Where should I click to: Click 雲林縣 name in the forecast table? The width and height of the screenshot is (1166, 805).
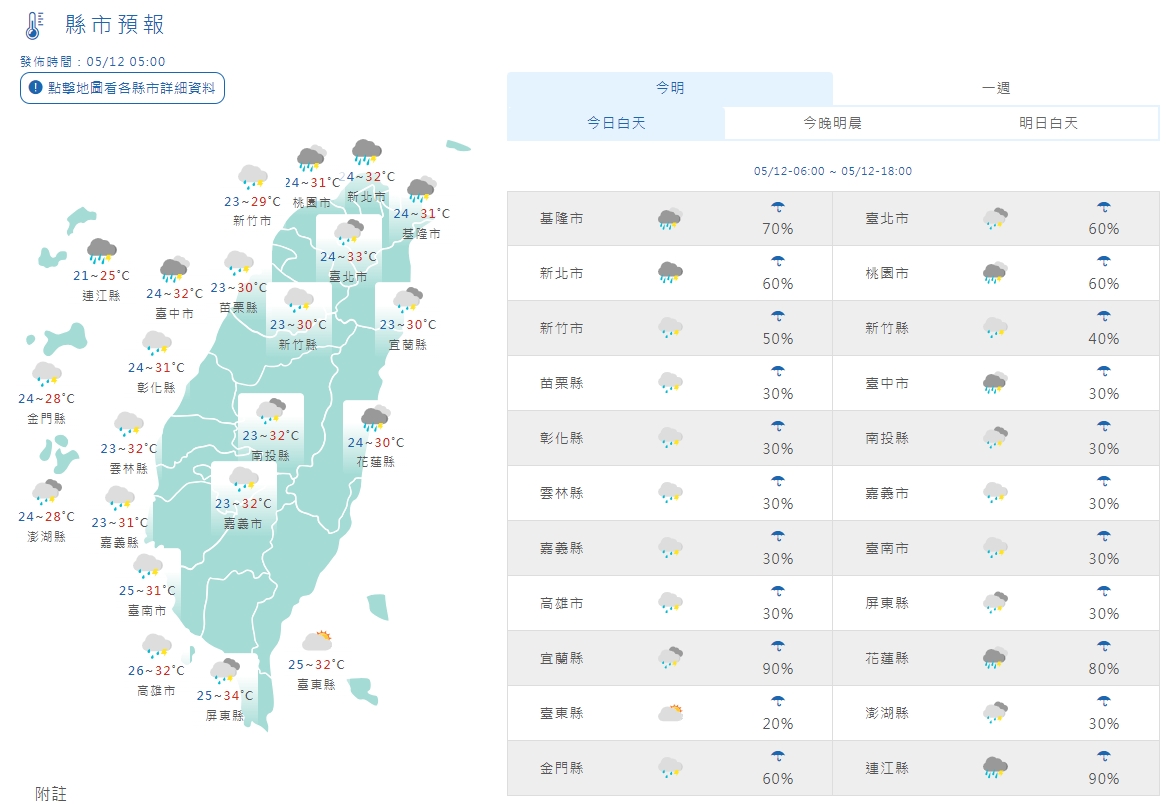(x=561, y=493)
